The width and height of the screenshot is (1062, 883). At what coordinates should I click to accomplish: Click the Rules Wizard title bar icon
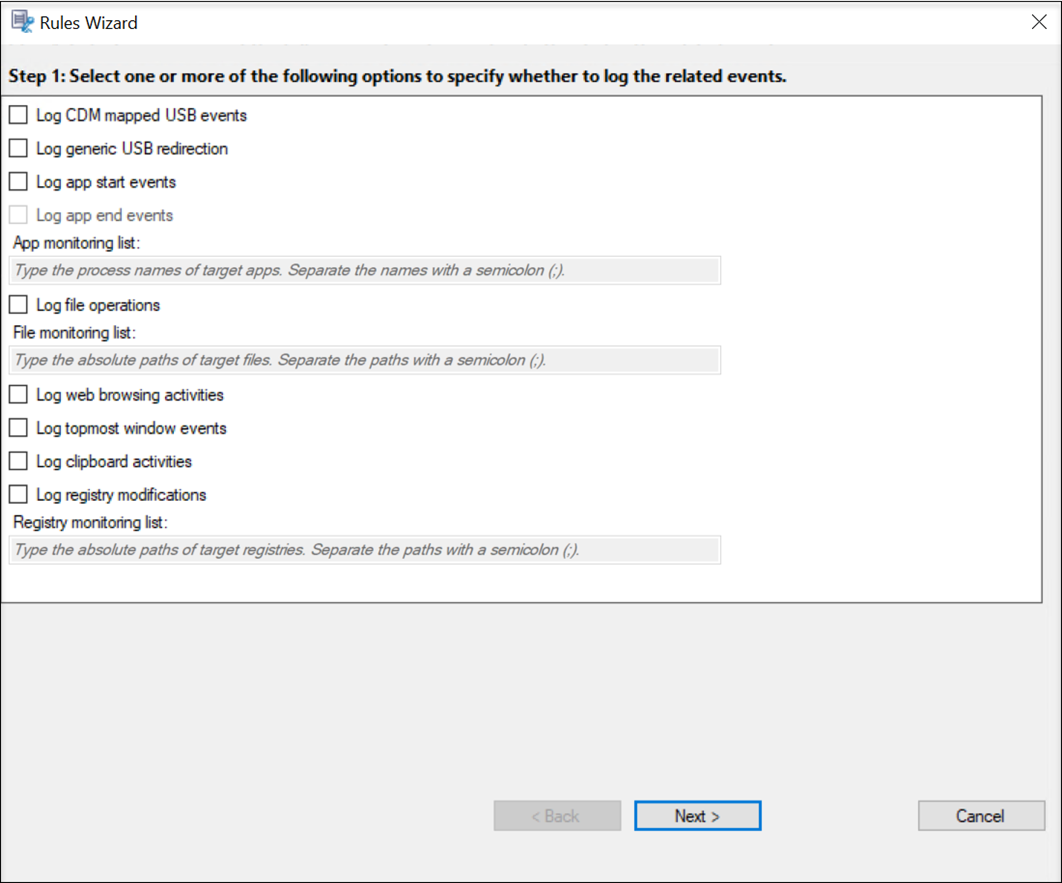(22, 22)
